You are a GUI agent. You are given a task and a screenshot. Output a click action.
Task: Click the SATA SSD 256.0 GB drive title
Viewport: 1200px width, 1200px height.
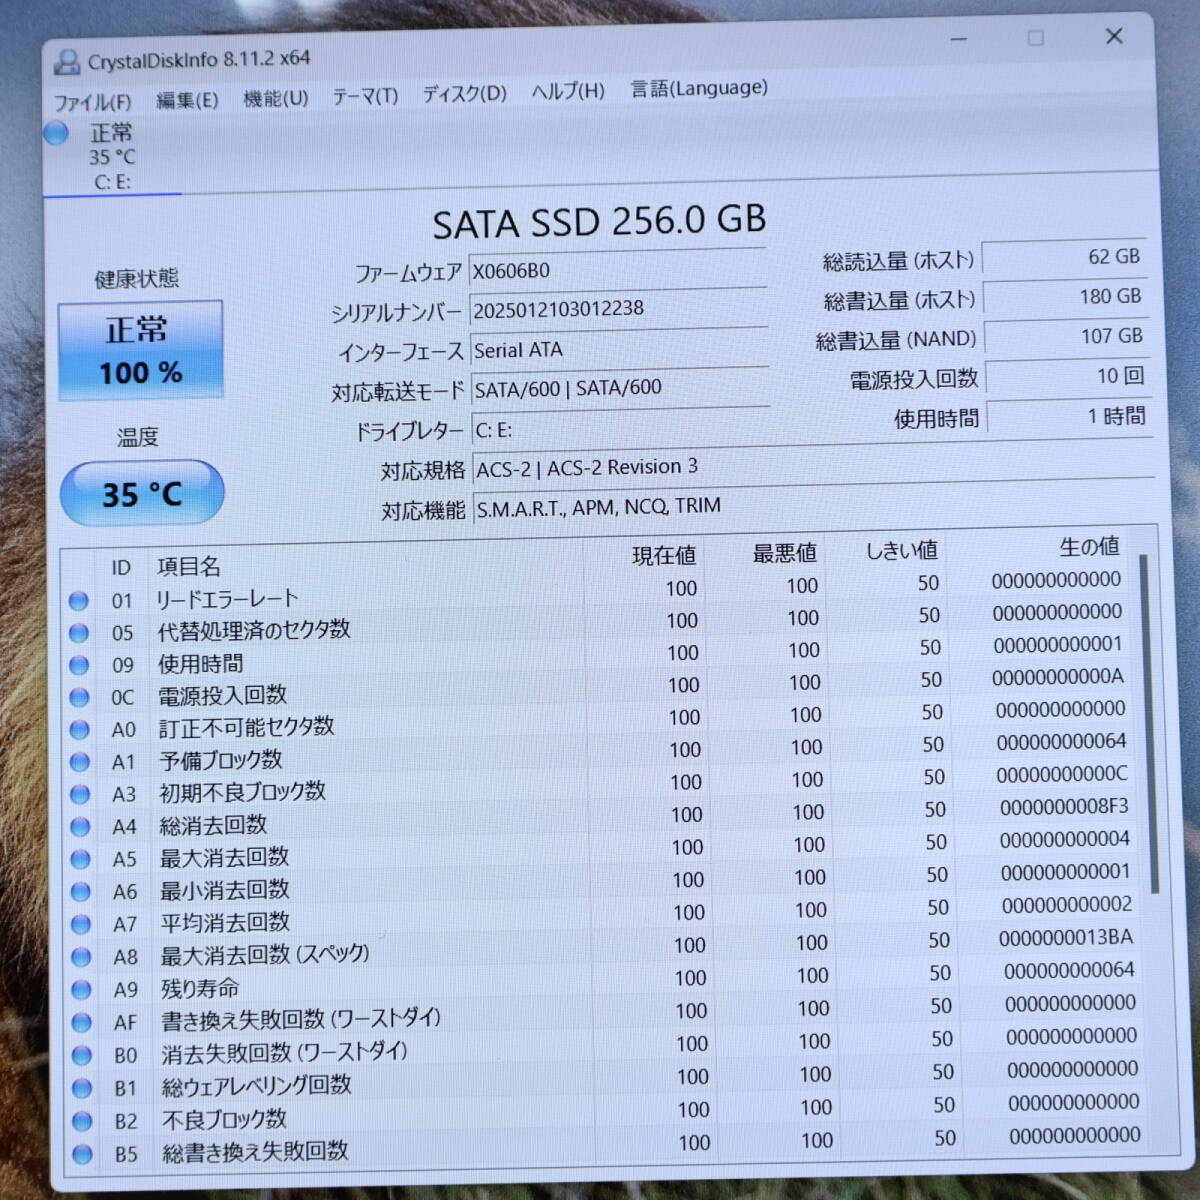pyautogui.click(x=599, y=222)
